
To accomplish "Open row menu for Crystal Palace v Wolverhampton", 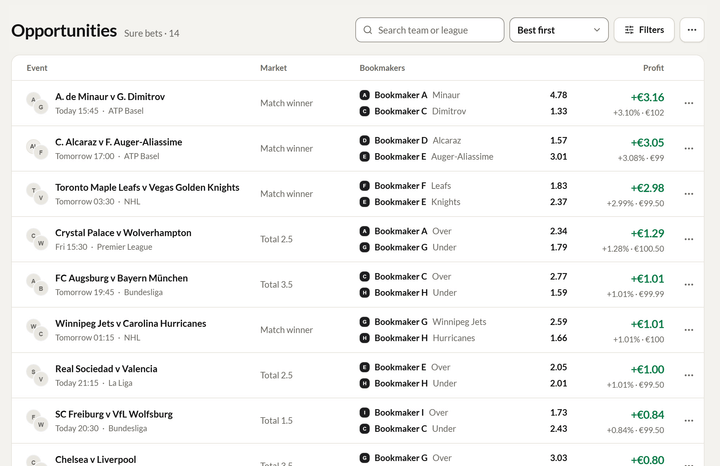I will (x=688, y=239).
